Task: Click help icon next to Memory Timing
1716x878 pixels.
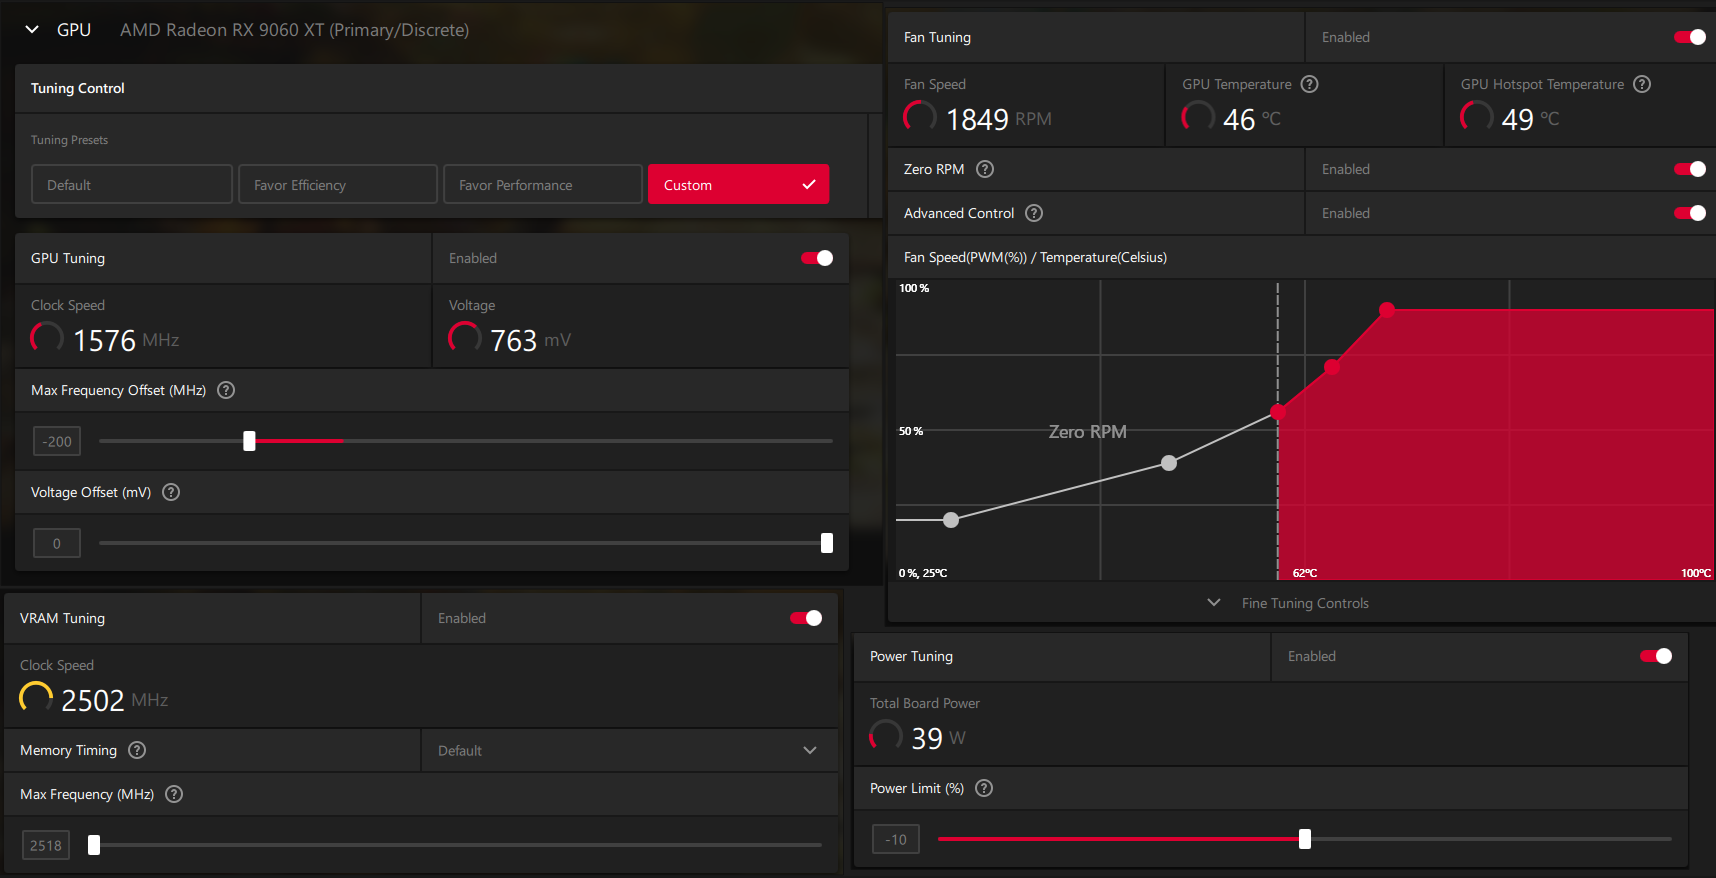Action: coord(137,750)
